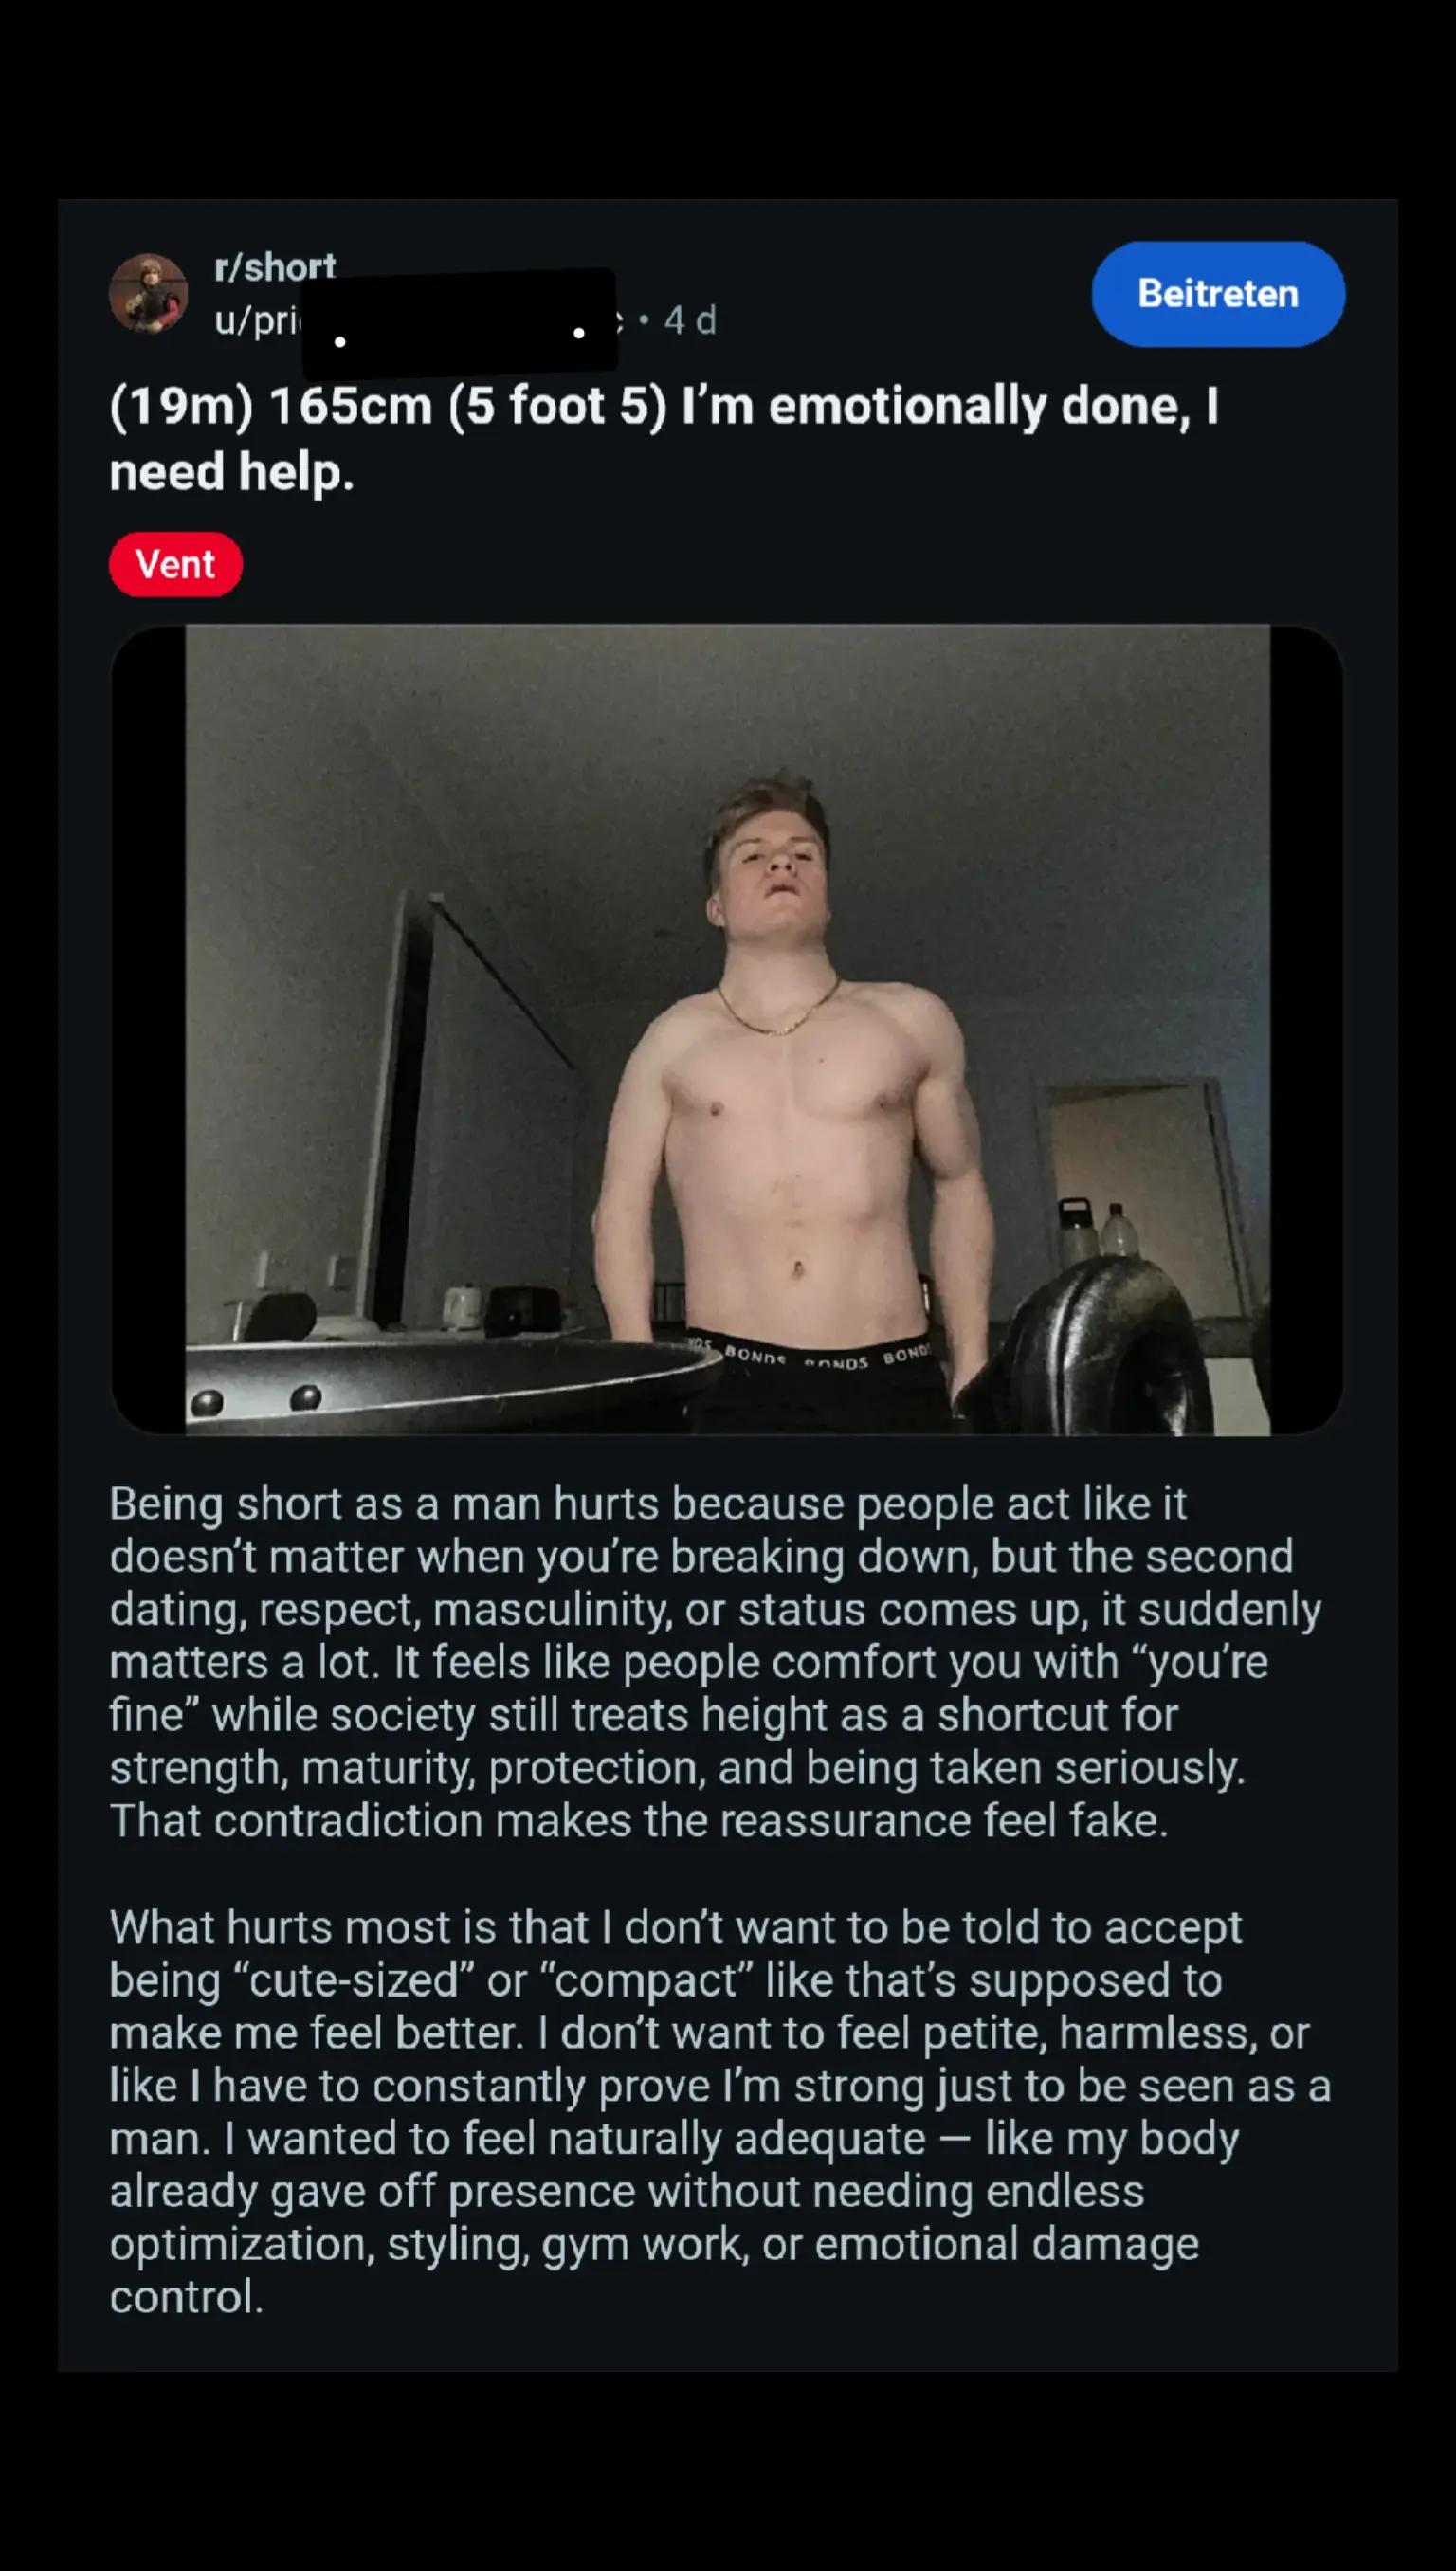Click the 4 d post timestamp
This screenshot has width=1456, height=2571.
coord(690,321)
